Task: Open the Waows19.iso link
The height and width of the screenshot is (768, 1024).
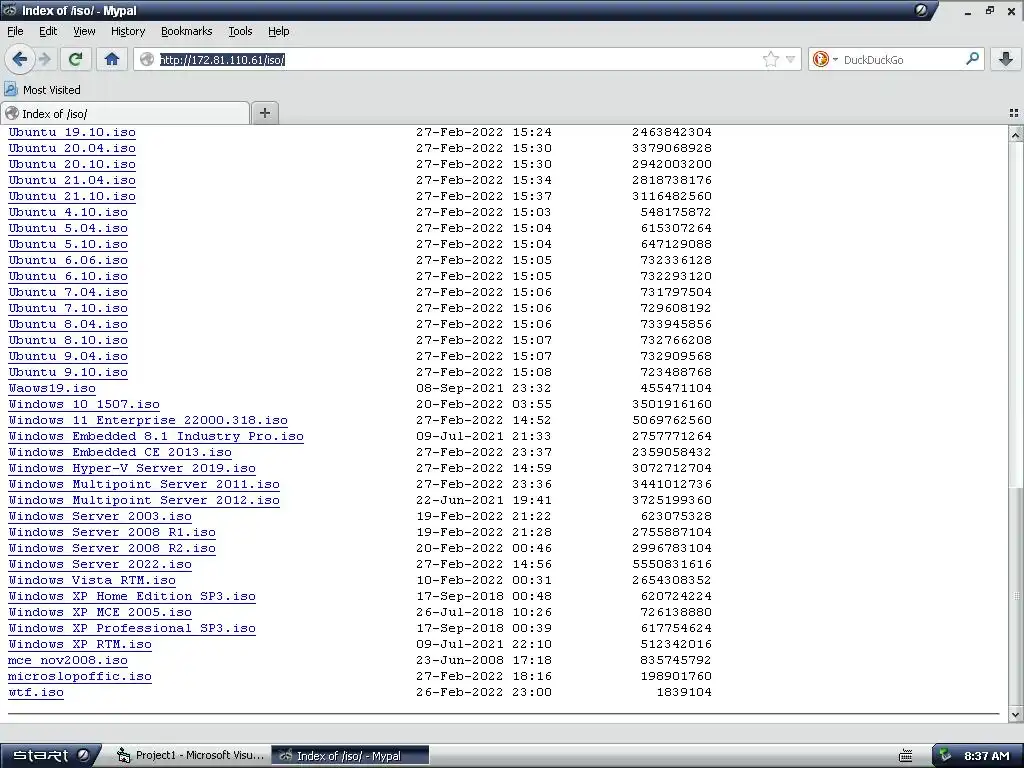Action: click(52, 388)
